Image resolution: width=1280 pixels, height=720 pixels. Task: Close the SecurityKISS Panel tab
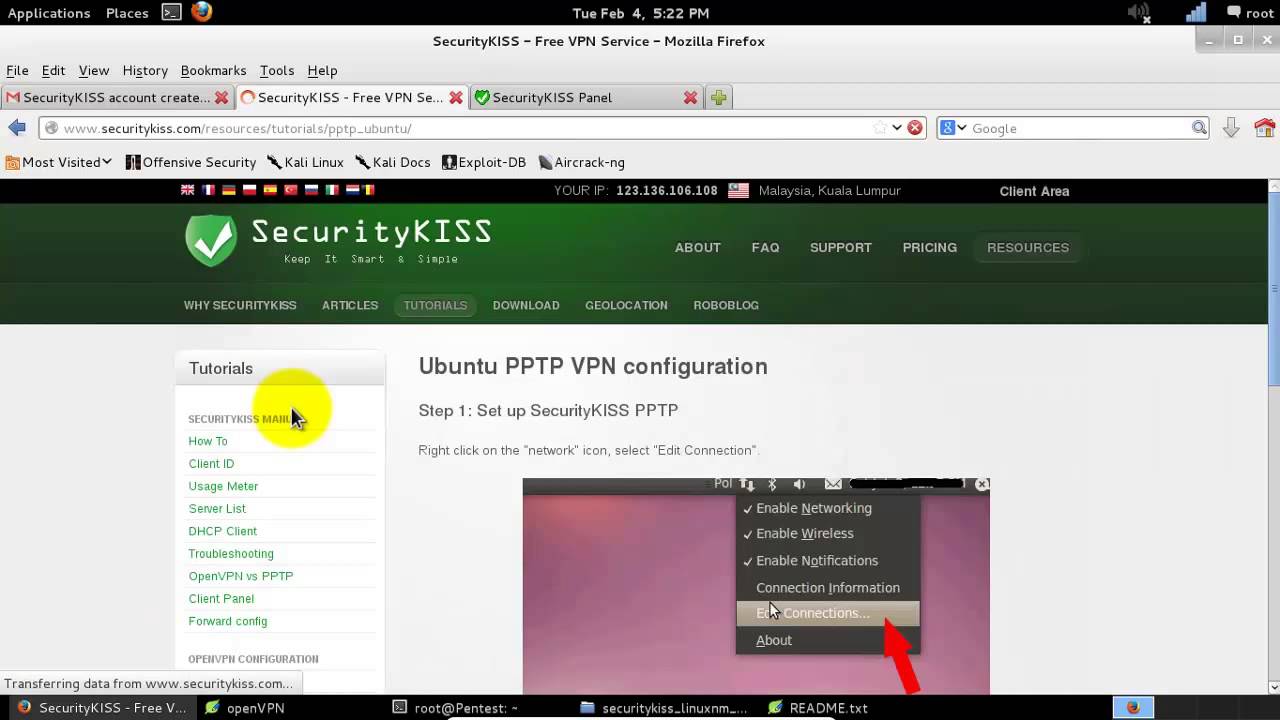(690, 97)
